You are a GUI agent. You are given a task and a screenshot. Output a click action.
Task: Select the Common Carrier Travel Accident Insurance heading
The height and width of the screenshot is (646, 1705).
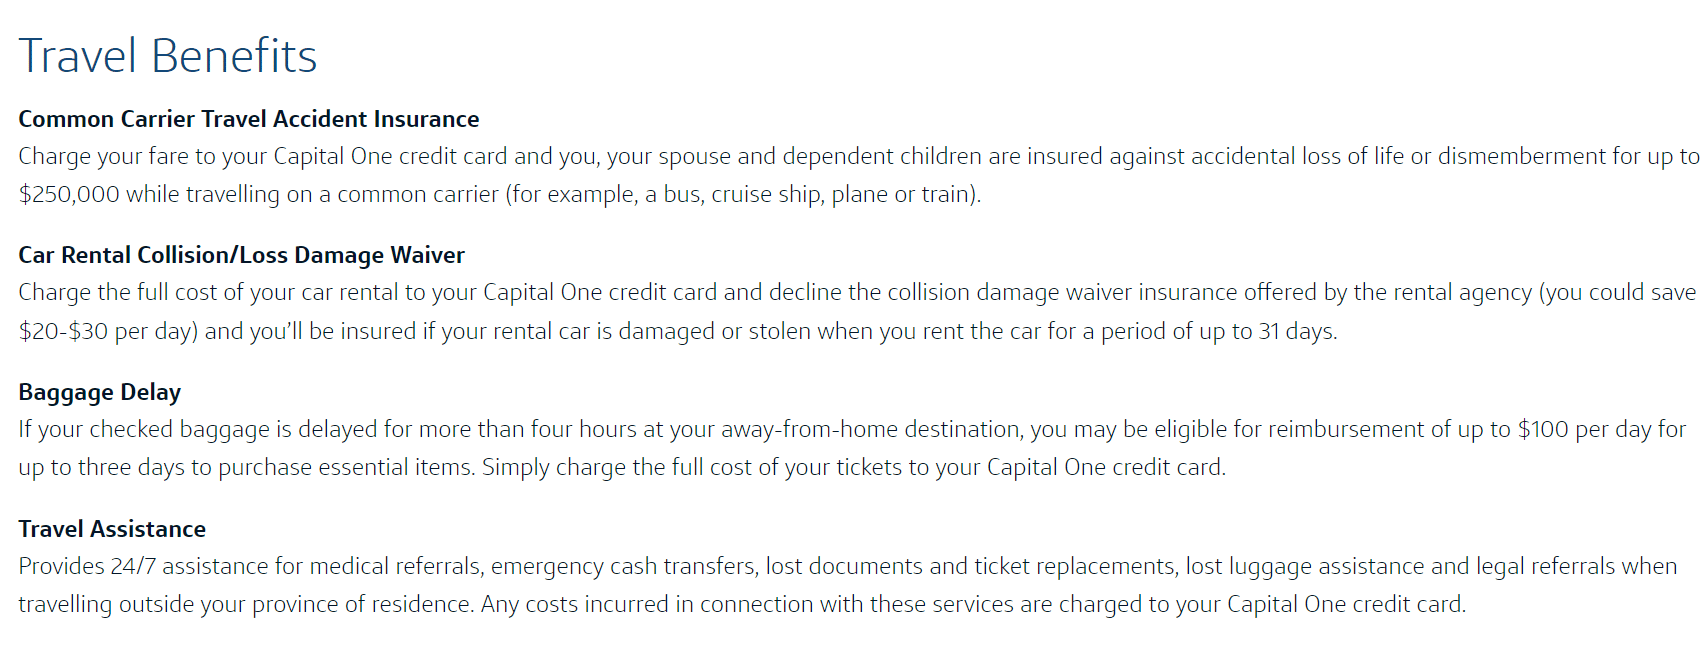[248, 119]
